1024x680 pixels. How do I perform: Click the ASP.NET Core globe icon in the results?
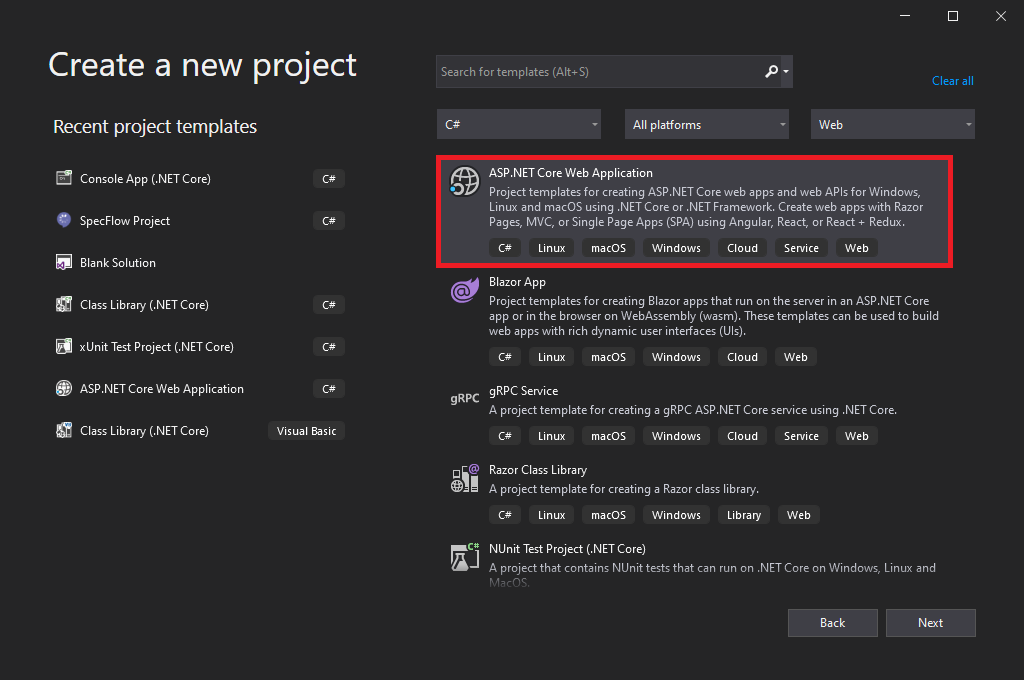[464, 182]
